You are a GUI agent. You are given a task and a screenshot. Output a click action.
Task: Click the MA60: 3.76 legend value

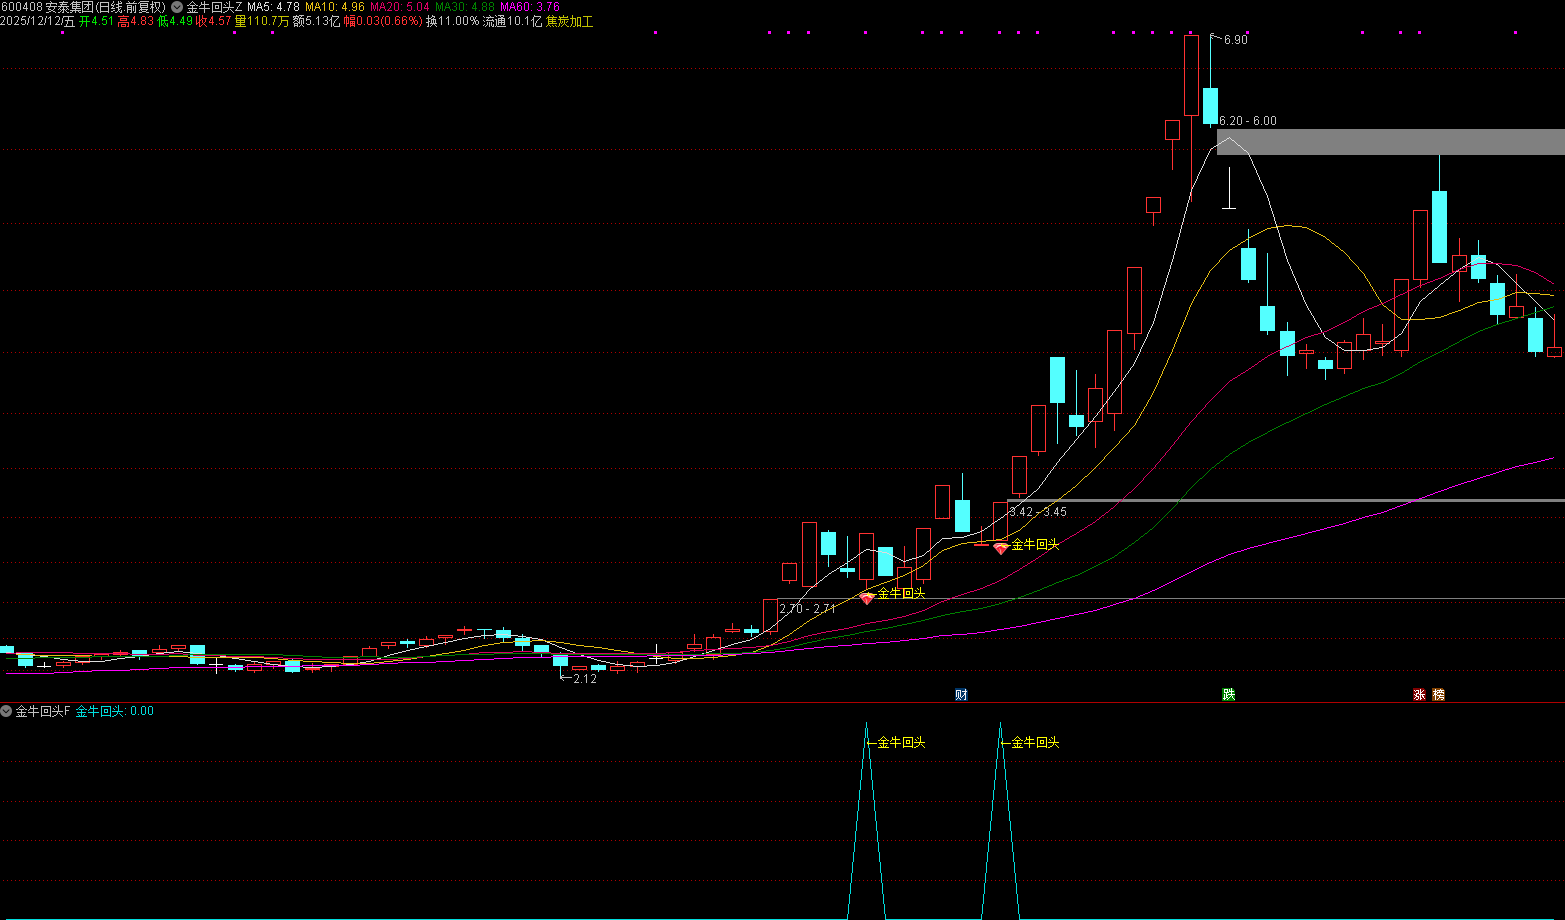point(530,7)
